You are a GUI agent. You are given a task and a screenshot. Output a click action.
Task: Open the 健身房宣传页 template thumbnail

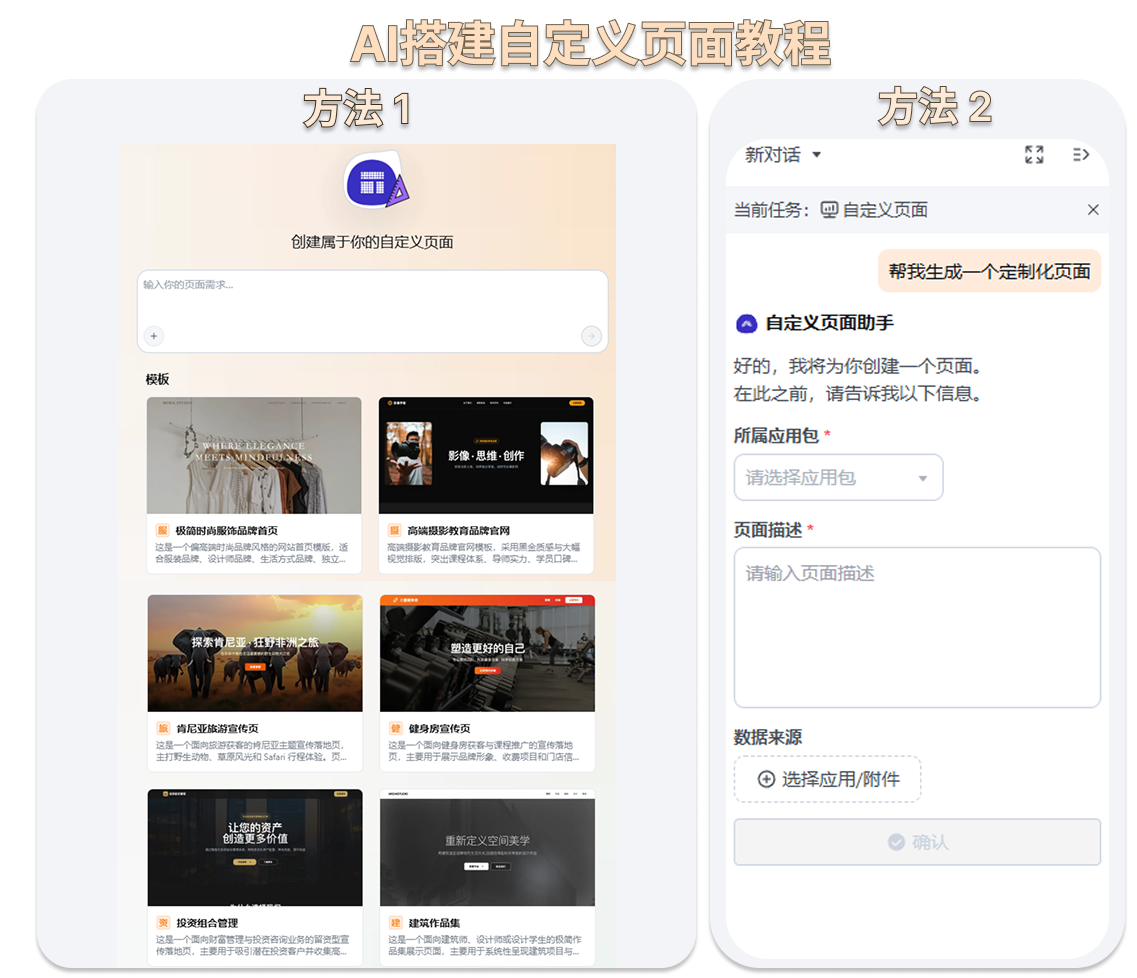[x=487, y=653]
